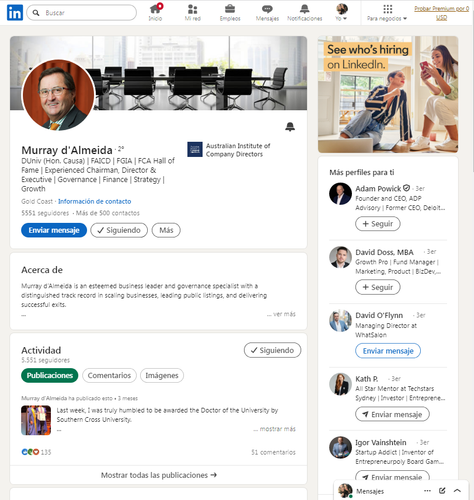This screenshot has height=500, width=474.
Task: Open Kath P. profile name
Action: 367,379
